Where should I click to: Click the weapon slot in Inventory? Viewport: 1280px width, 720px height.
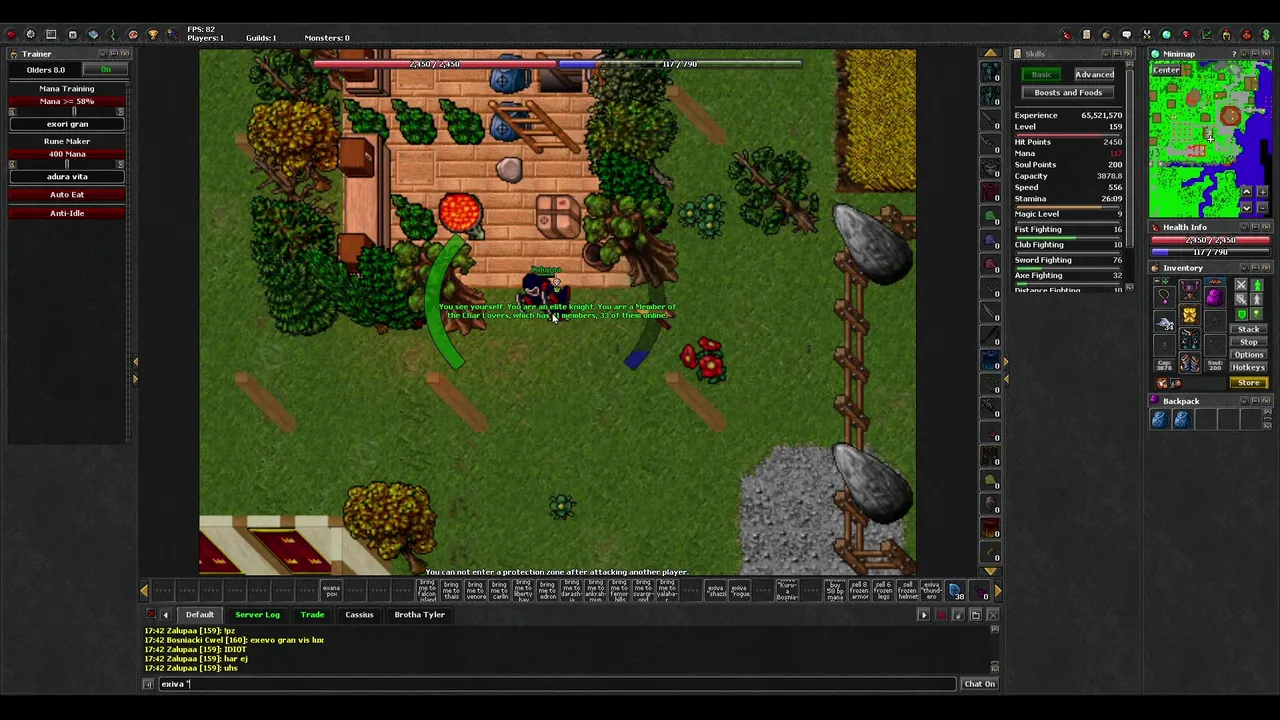coord(1164,323)
